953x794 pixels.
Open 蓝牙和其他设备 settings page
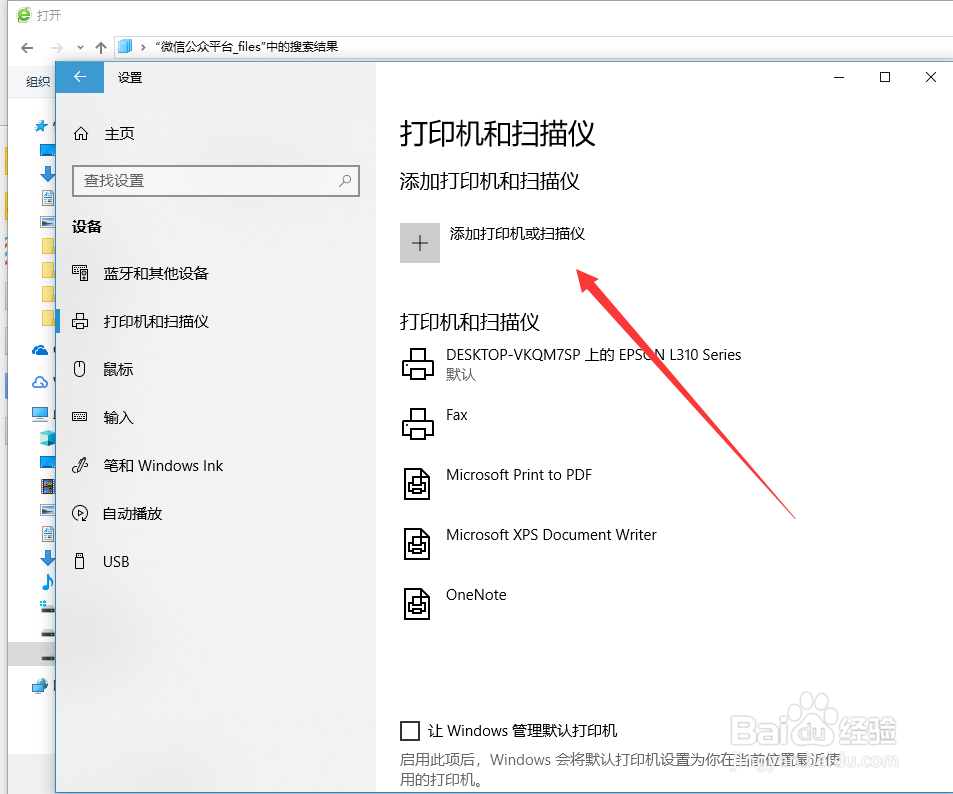tap(156, 274)
